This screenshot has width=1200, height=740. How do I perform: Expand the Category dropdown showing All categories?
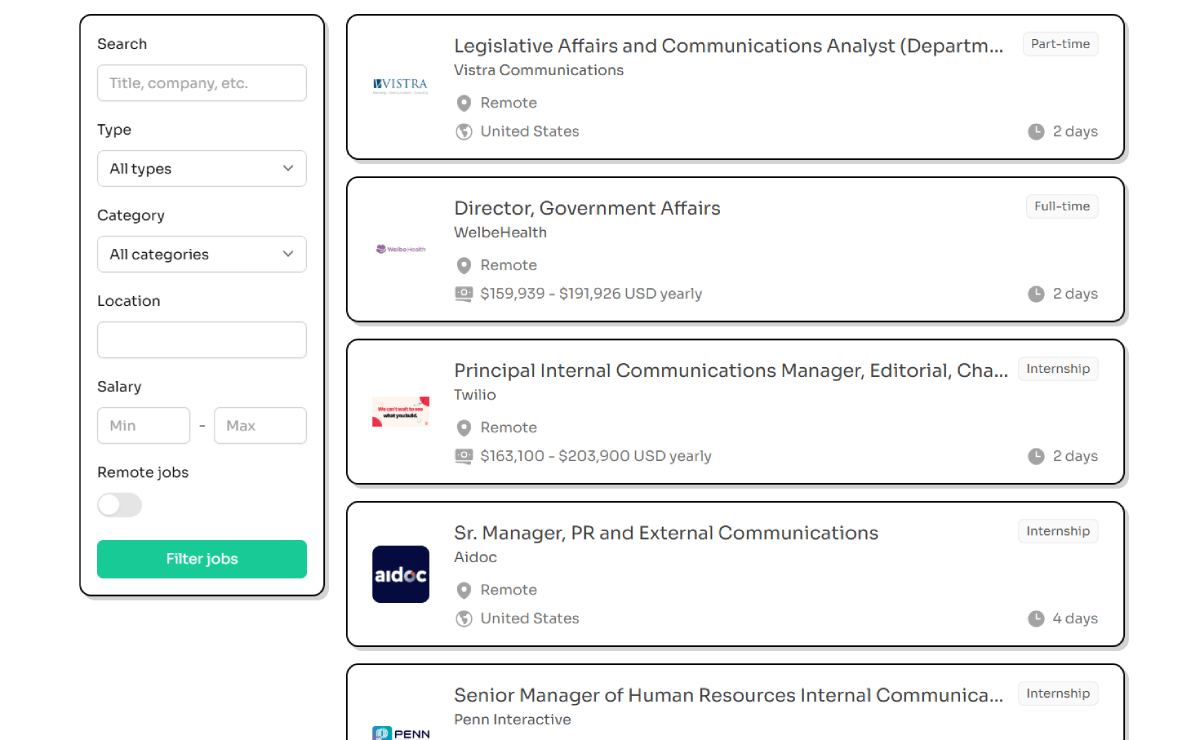point(202,254)
